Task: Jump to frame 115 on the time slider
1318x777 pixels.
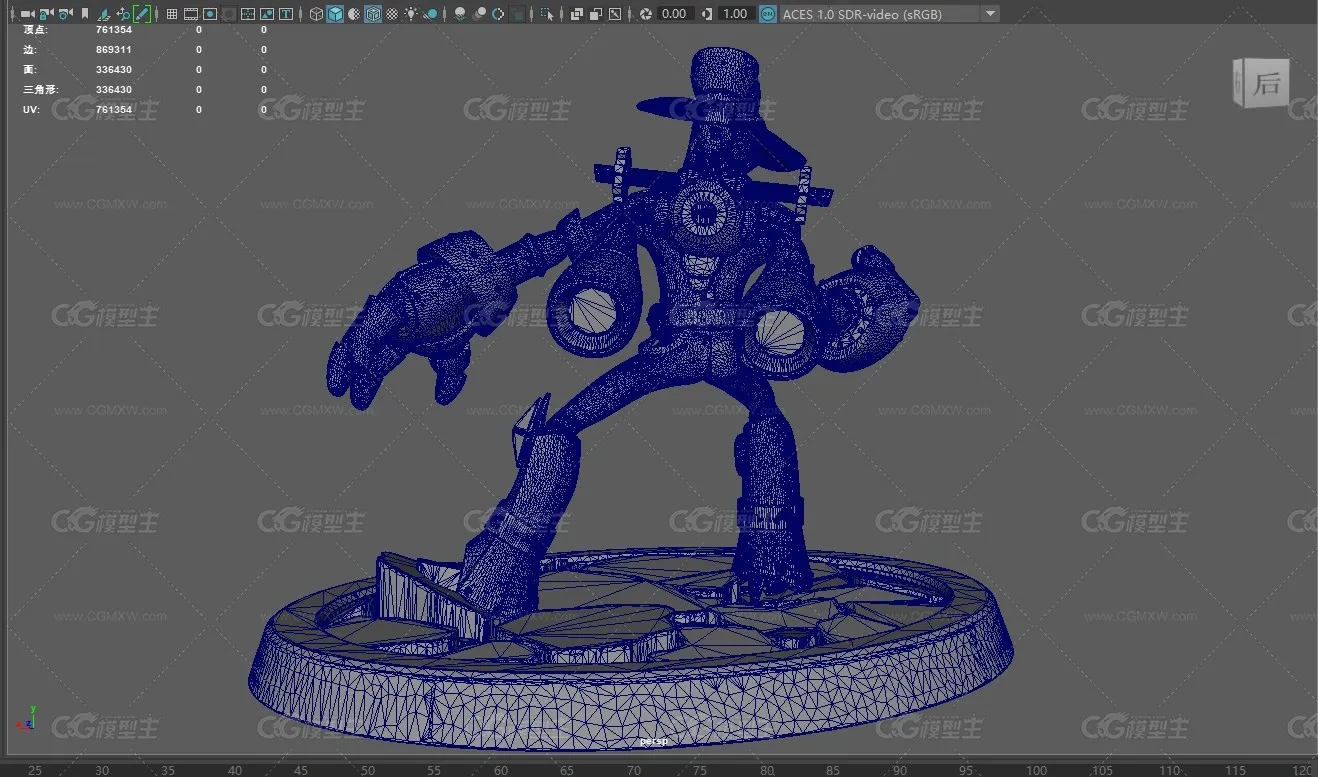Action: [1237, 770]
